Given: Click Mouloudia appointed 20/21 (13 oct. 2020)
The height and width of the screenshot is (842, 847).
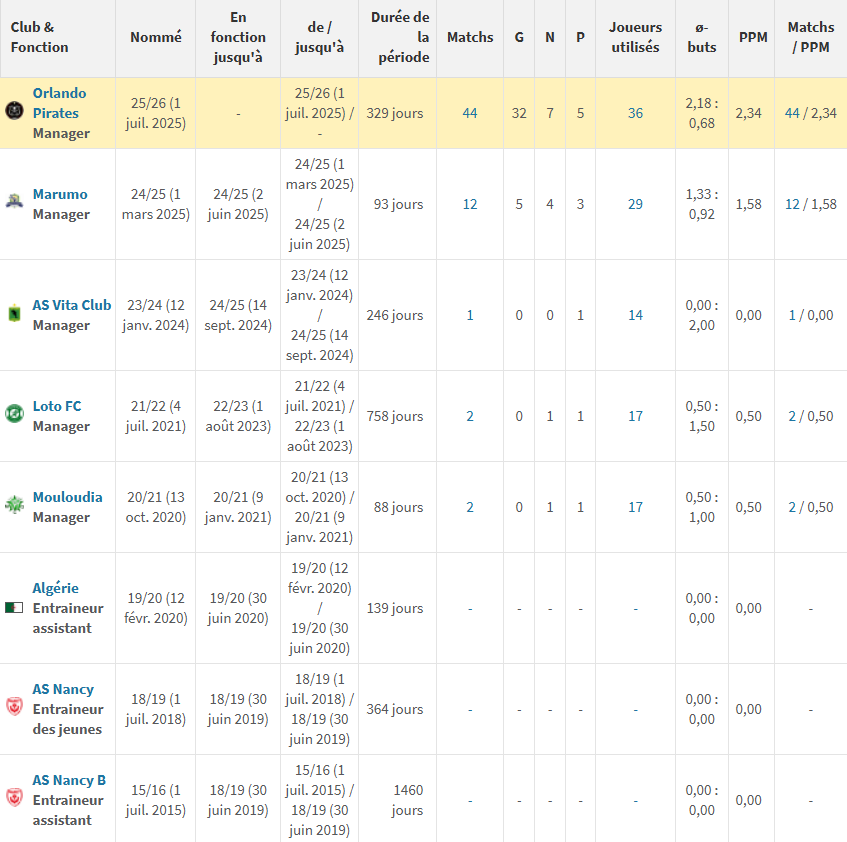Looking at the screenshot, I should tap(156, 507).
